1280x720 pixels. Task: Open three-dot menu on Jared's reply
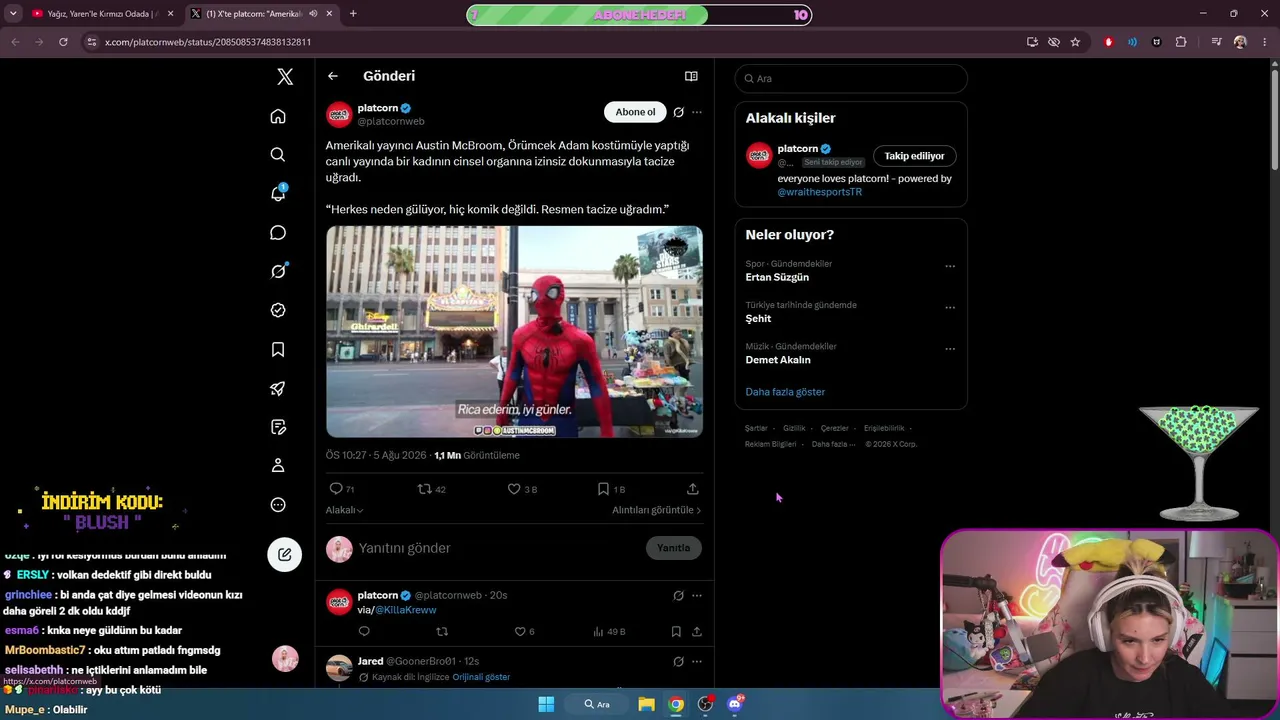pos(697,661)
